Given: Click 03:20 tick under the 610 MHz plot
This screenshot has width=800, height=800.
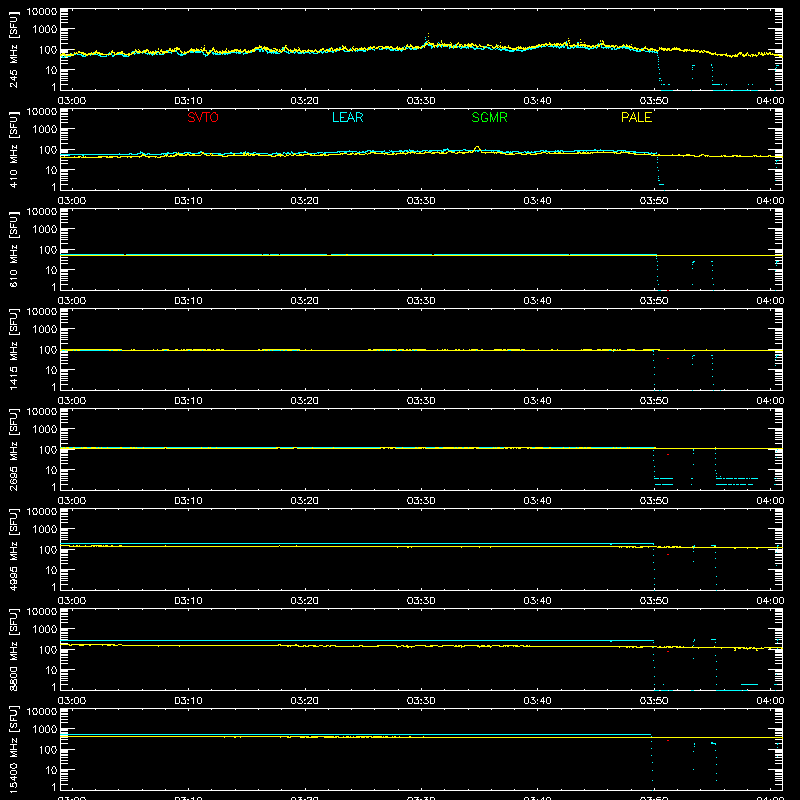Looking at the screenshot, I should [305, 301].
